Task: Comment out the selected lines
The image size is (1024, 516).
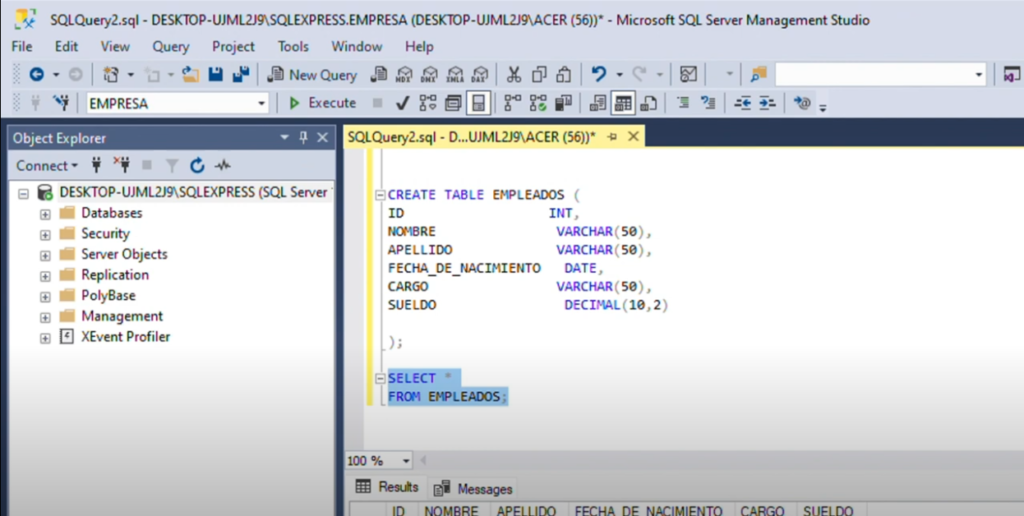Action: point(683,103)
